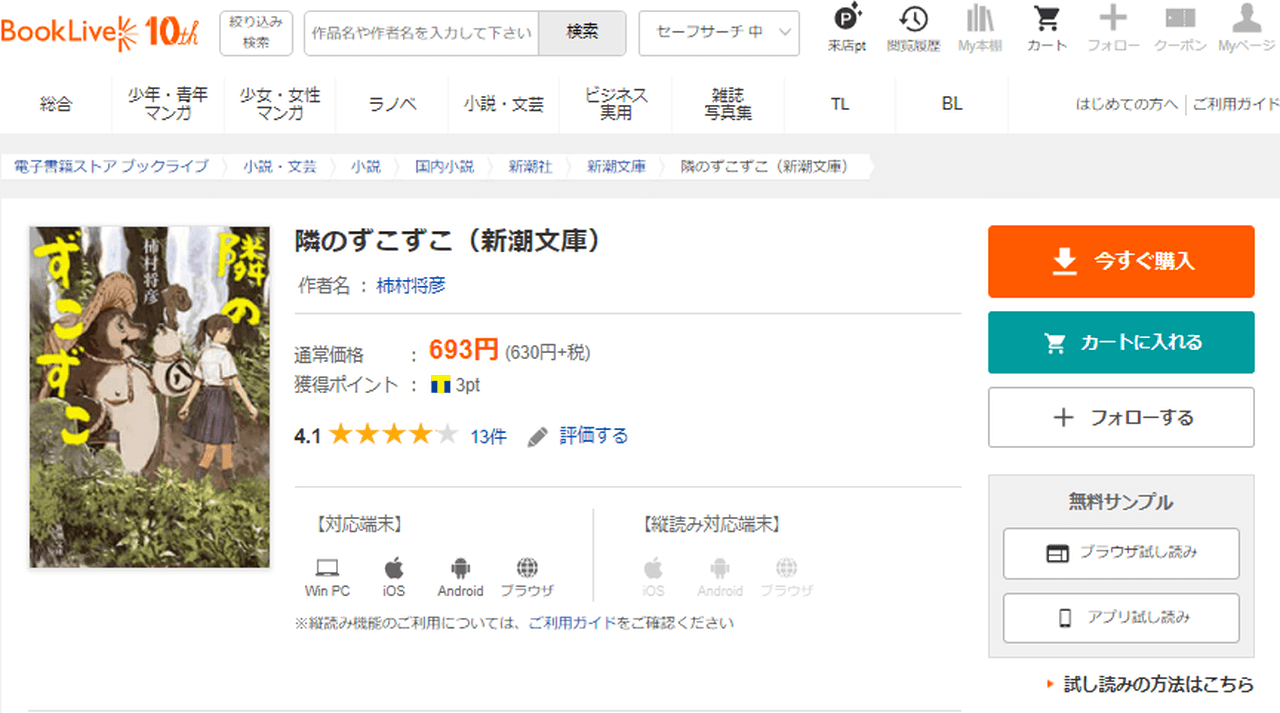The image size is (1280, 713).
Task: Click the book cover thumbnail
Action: pos(150,397)
